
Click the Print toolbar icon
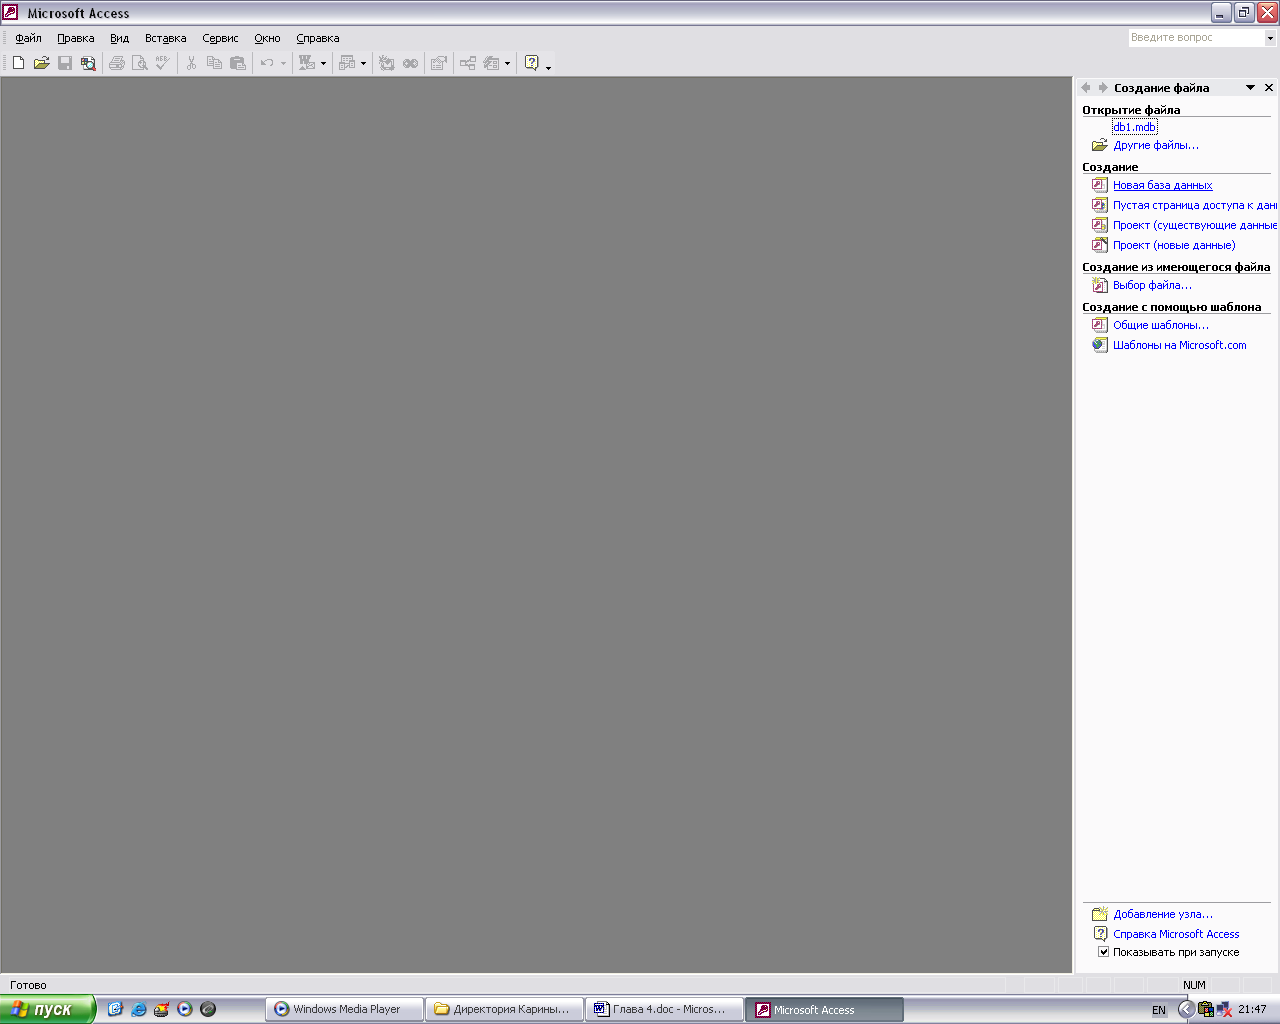117,63
